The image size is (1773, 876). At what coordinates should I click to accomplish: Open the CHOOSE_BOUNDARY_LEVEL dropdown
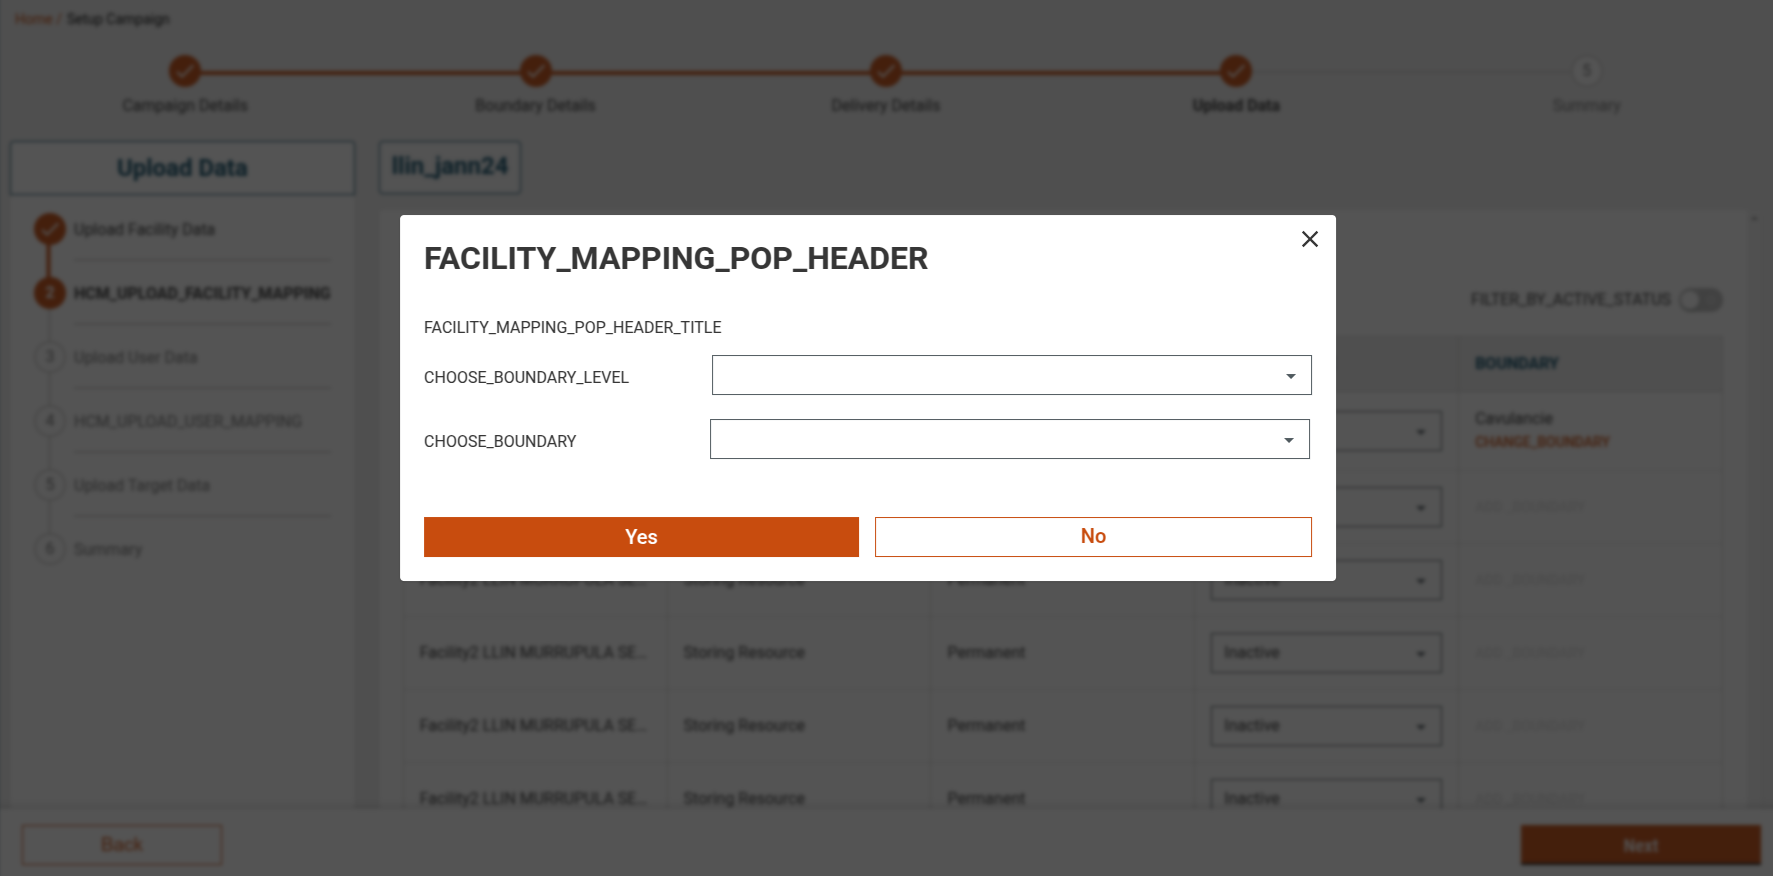click(1011, 376)
